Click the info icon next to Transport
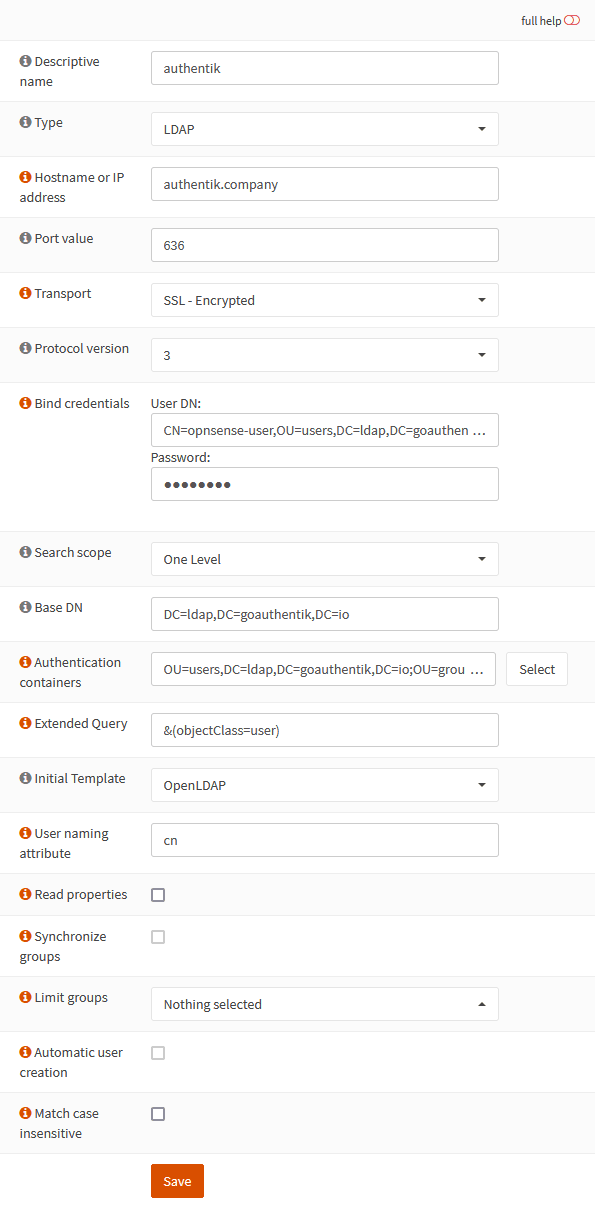The height and width of the screenshot is (1208, 595). (25, 294)
